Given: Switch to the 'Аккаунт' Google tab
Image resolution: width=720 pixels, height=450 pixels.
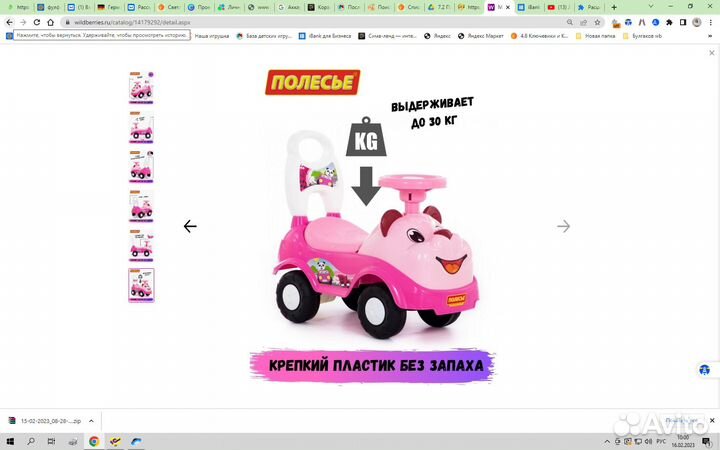Looking at the screenshot, I should (288, 7).
